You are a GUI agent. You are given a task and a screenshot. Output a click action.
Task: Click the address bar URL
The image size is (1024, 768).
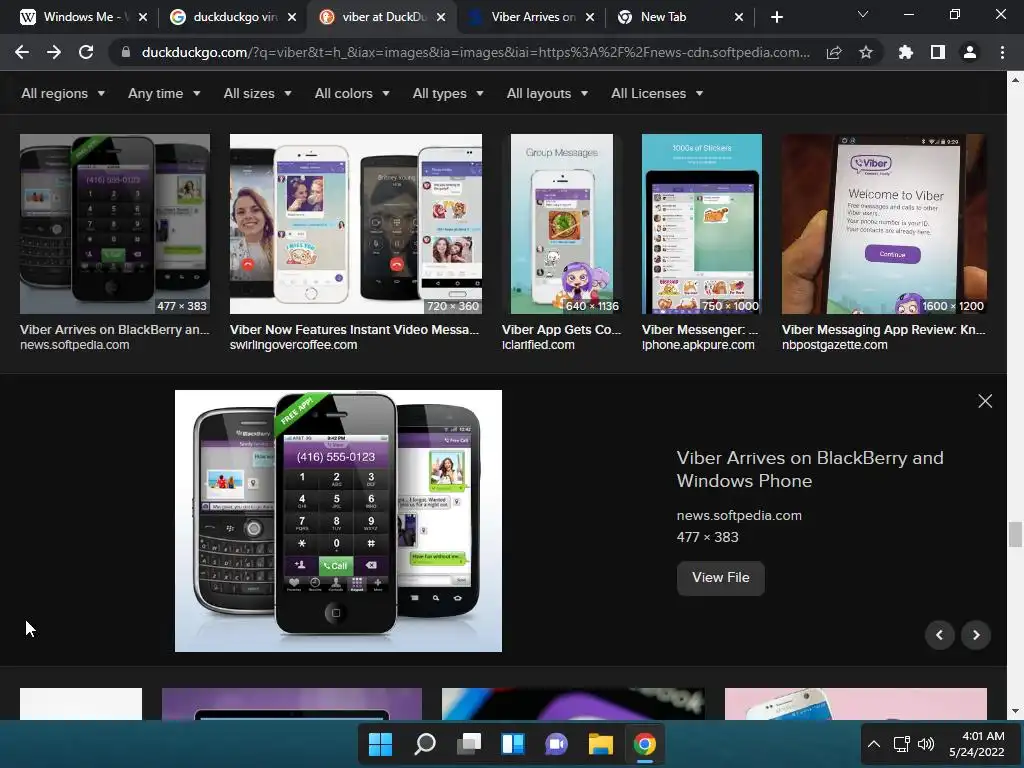(475, 52)
